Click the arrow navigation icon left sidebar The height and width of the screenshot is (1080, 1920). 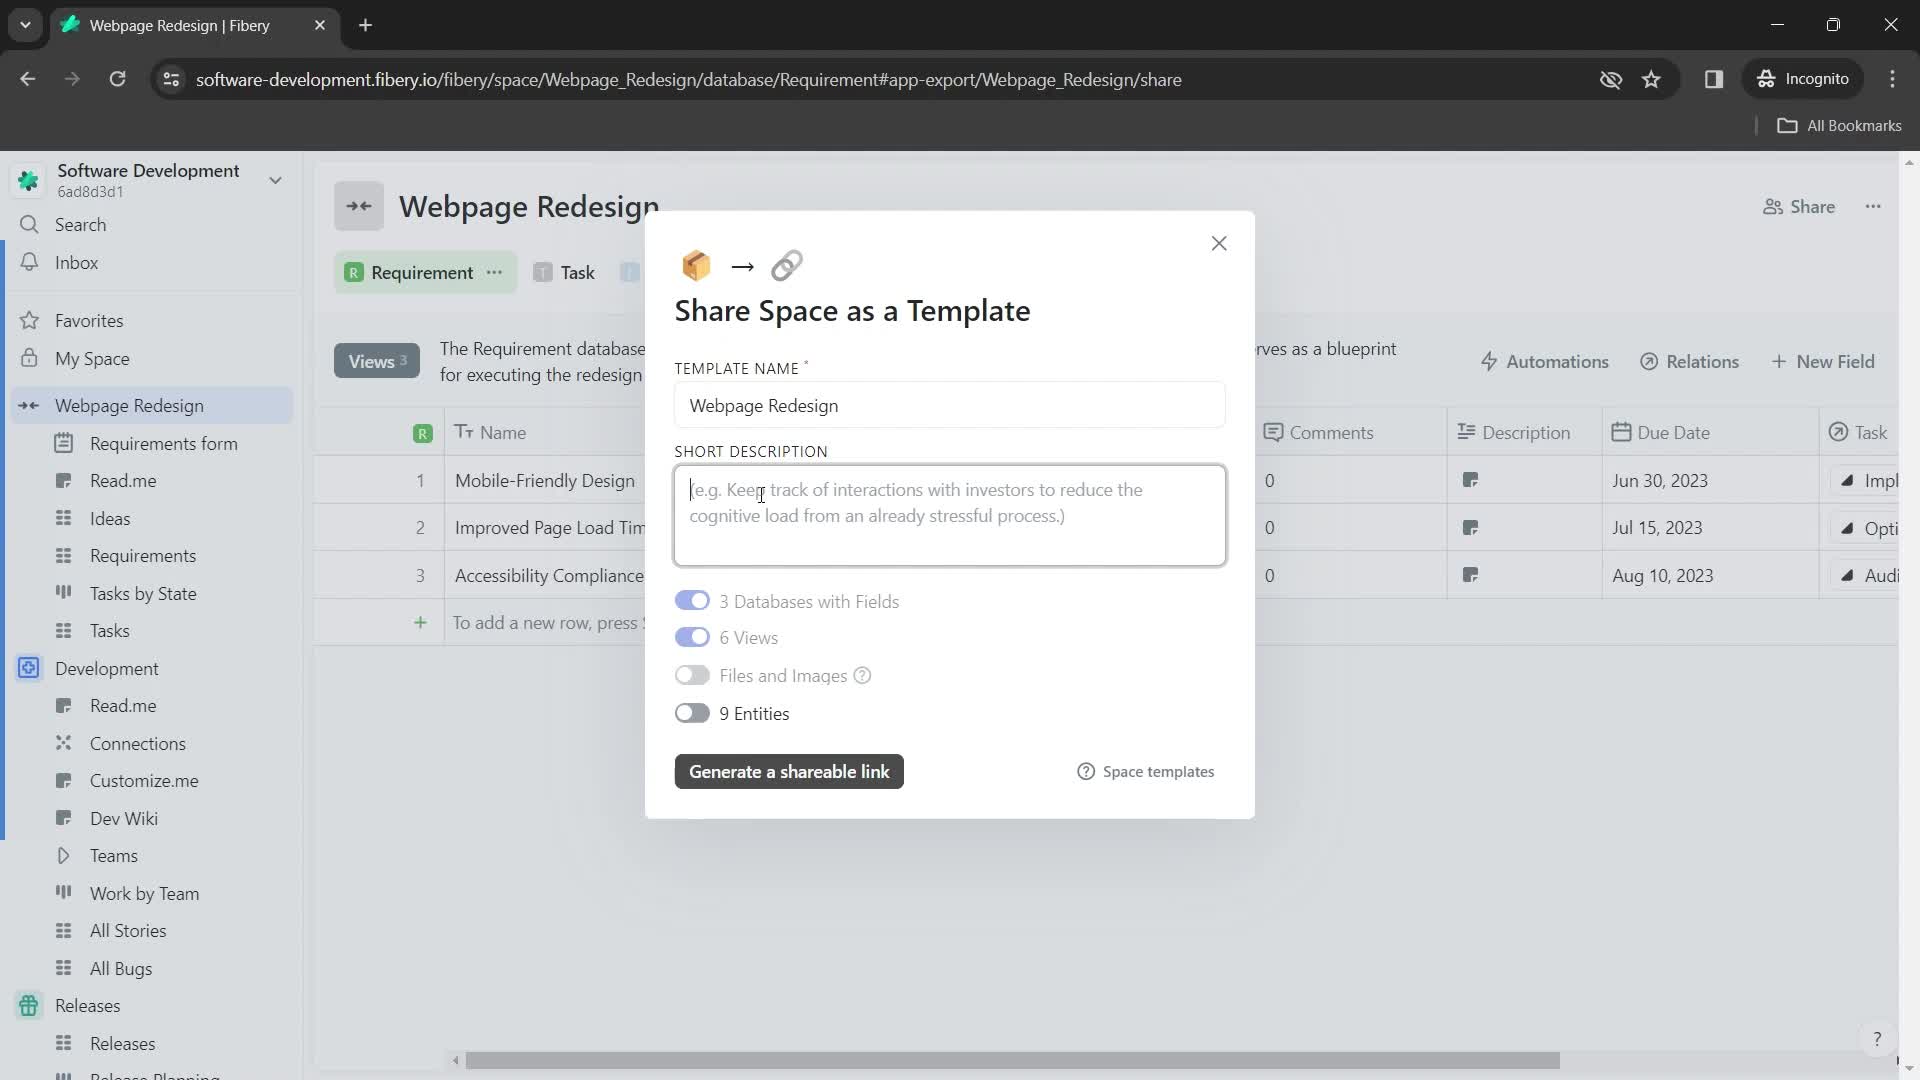click(x=29, y=405)
